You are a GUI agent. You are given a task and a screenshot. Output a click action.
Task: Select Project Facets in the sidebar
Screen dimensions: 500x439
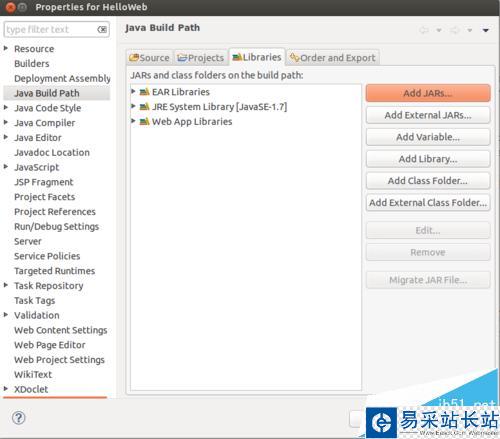click(x=45, y=197)
